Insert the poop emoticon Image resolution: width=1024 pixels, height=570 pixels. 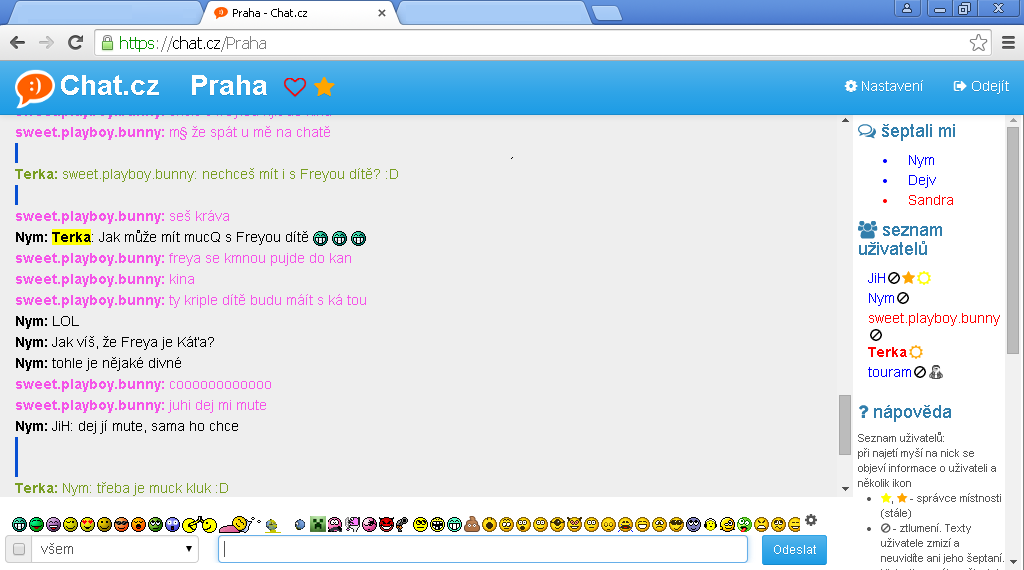point(472,524)
